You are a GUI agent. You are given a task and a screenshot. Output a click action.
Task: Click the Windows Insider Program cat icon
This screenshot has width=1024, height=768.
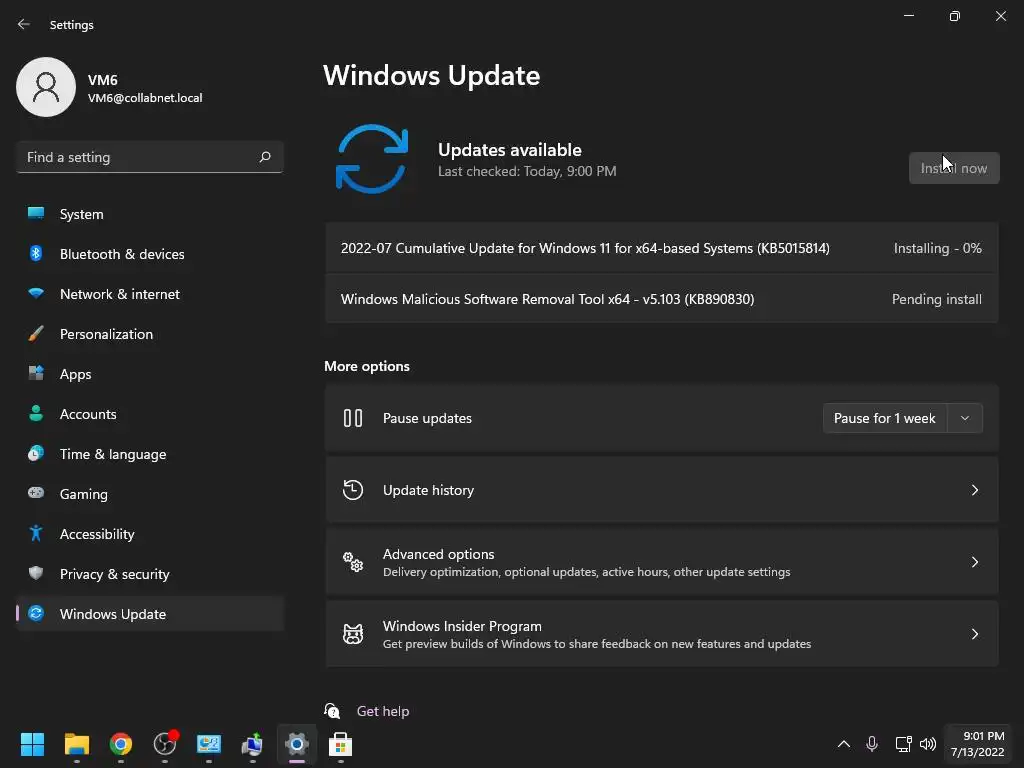click(x=353, y=633)
